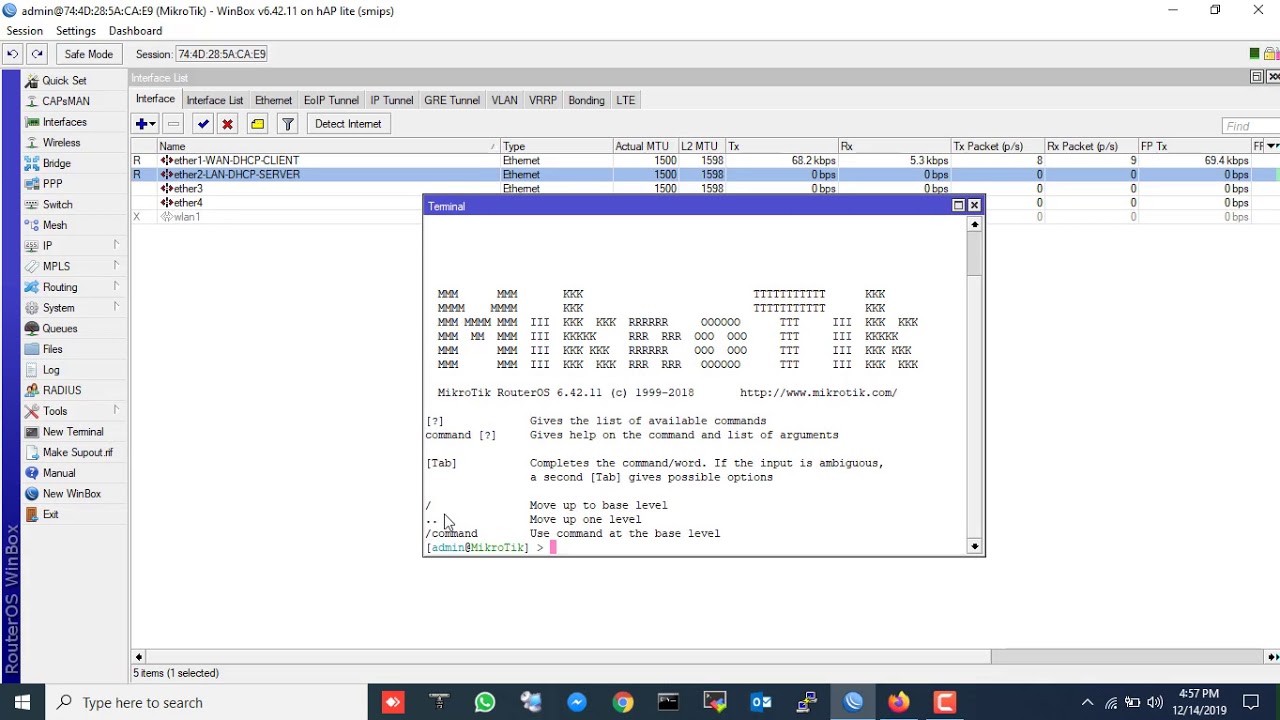Sort by Type column header
1280x720 pixels.
click(x=556, y=146)
